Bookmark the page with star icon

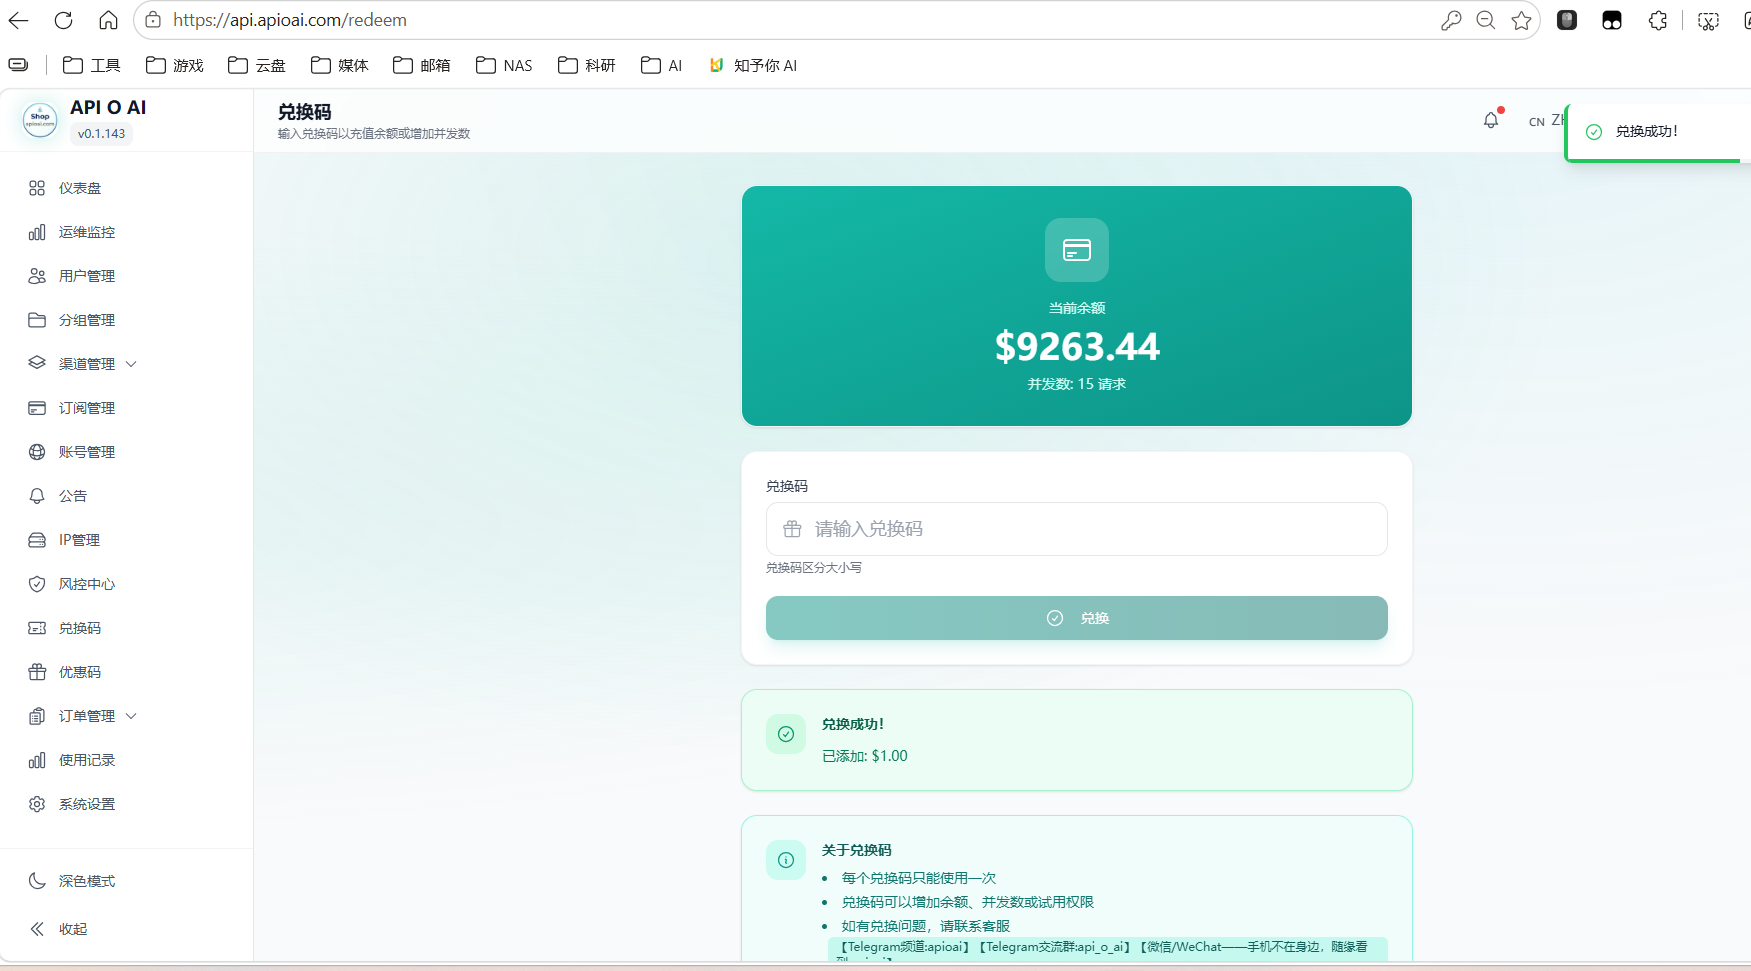pyautogui.click(x=1521, y=20)
